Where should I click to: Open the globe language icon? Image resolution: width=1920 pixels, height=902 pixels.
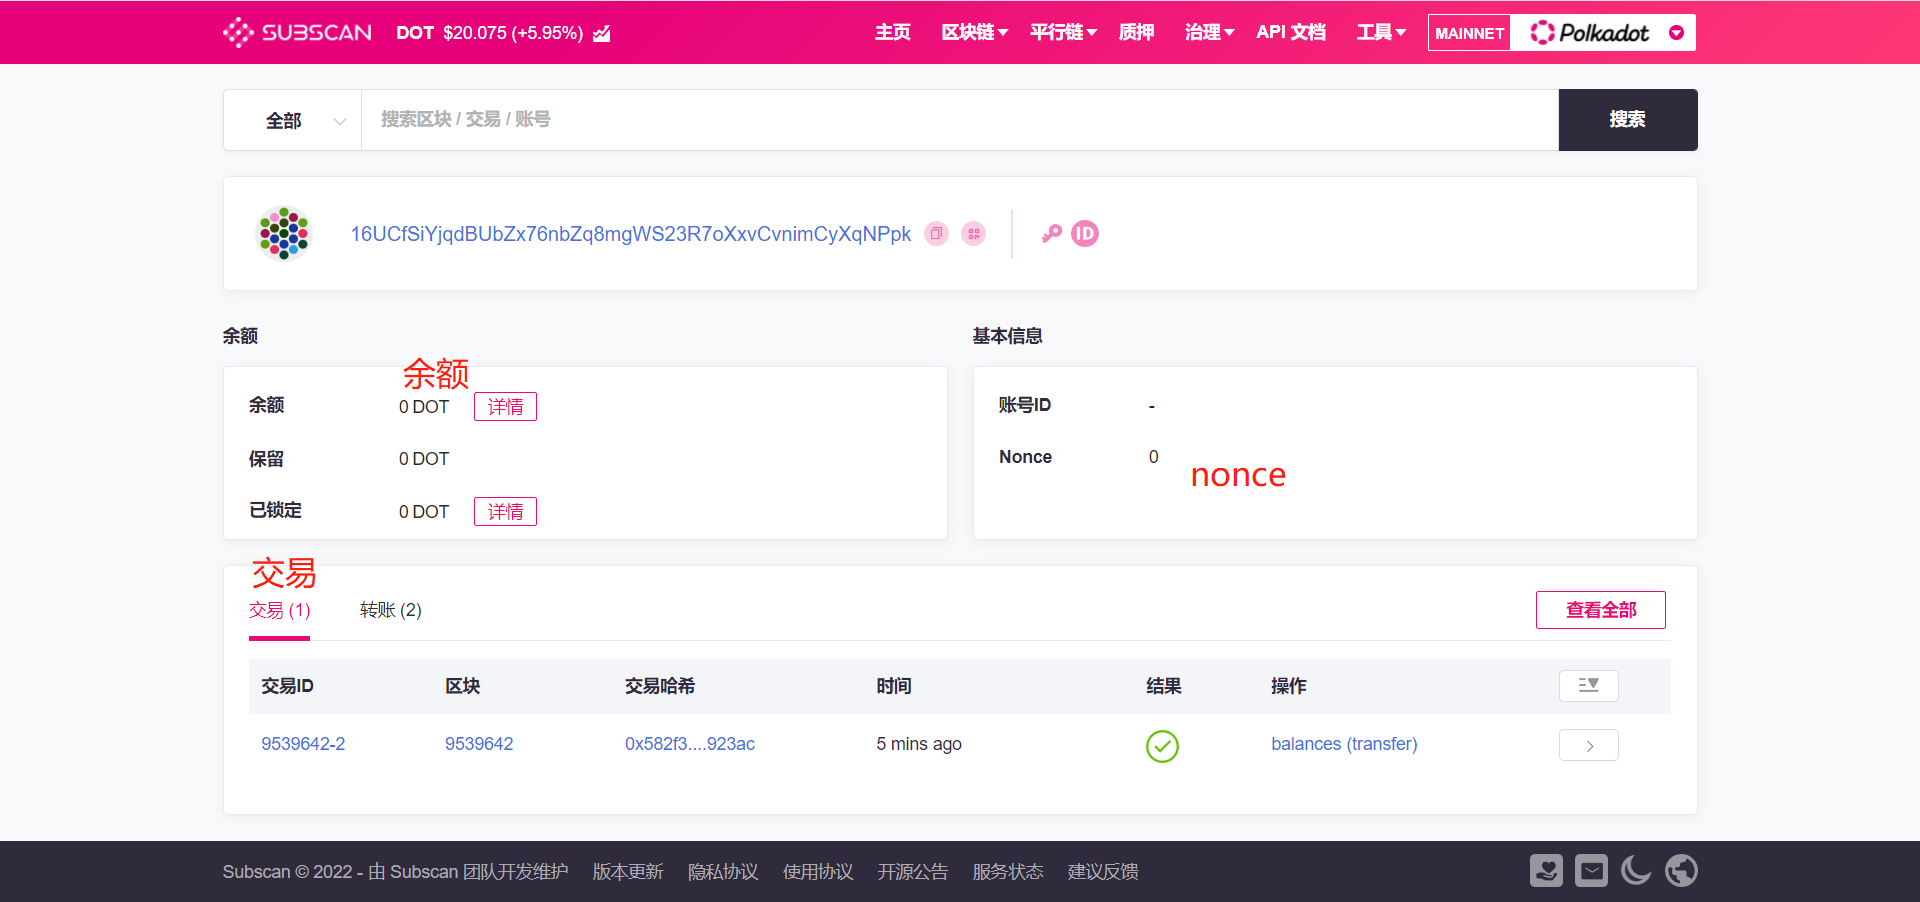click(x=1681, y=871)
